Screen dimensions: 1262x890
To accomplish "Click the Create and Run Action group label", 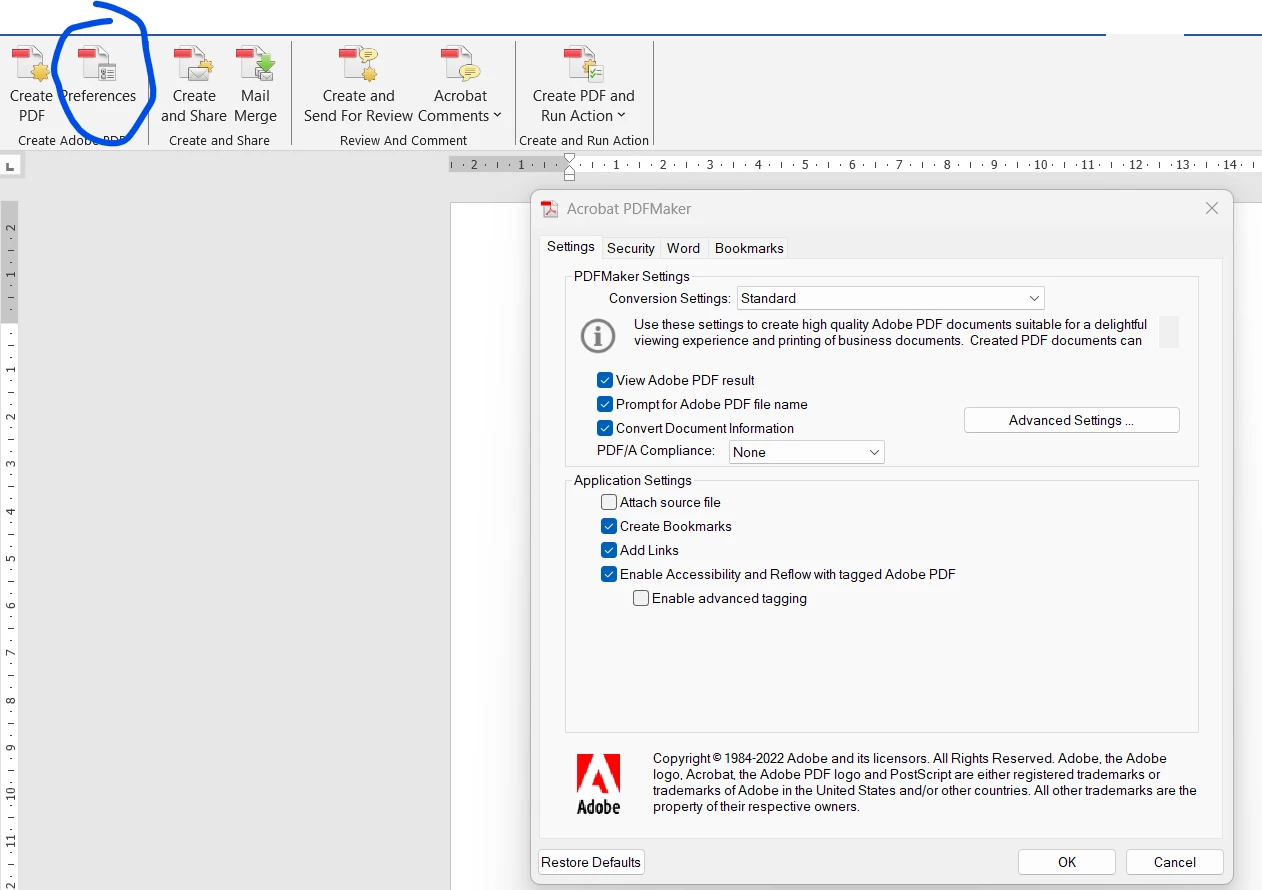I will click(x=584, y=140).
